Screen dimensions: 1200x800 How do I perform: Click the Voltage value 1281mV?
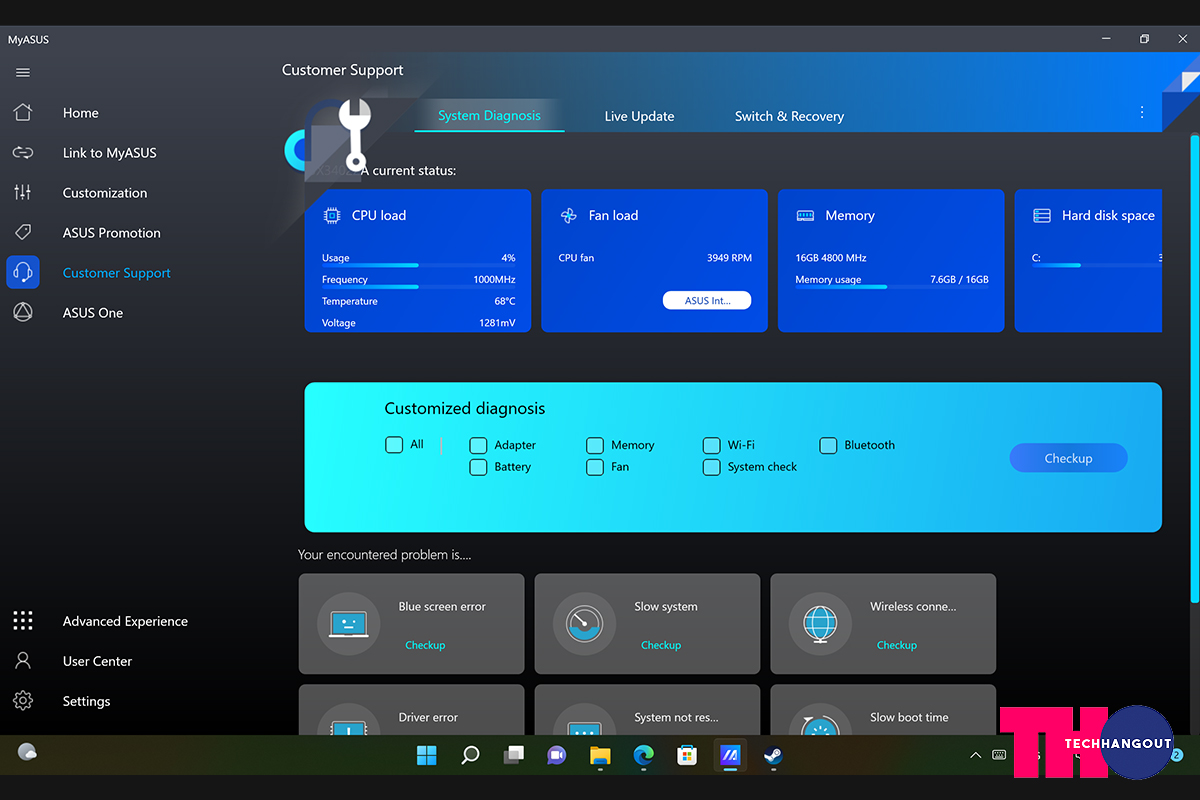(497, 323)
